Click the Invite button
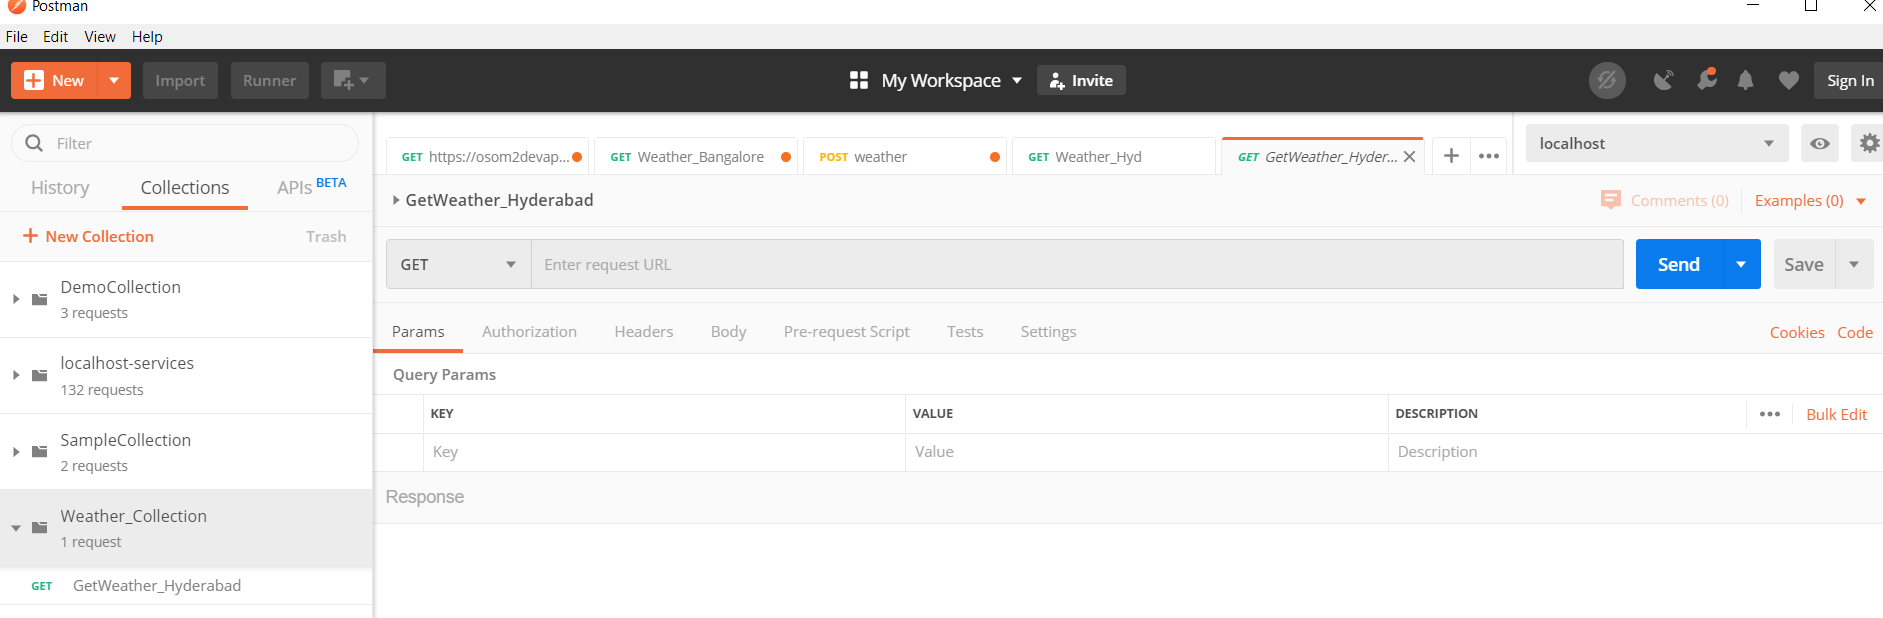Viewport: 1883px width, 618px height. click(x=1081, y=80)
